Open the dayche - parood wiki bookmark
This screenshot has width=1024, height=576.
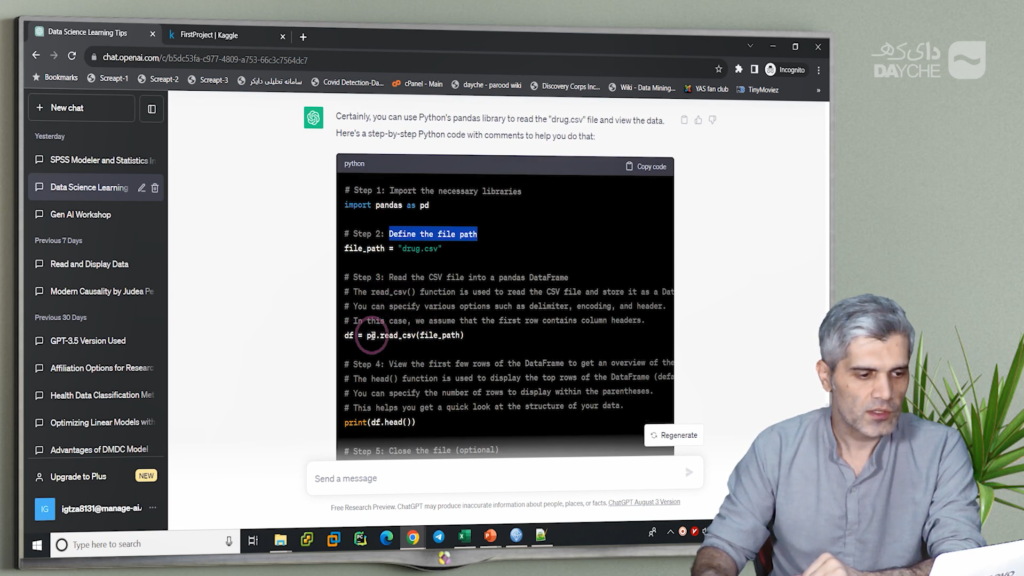pos(486,85)
